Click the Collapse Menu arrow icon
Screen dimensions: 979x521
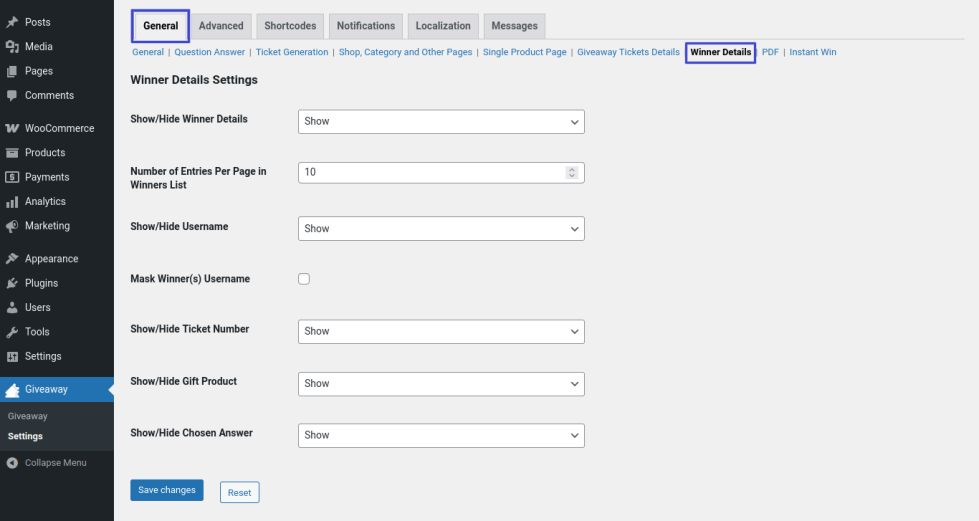[x=12, y=463]
